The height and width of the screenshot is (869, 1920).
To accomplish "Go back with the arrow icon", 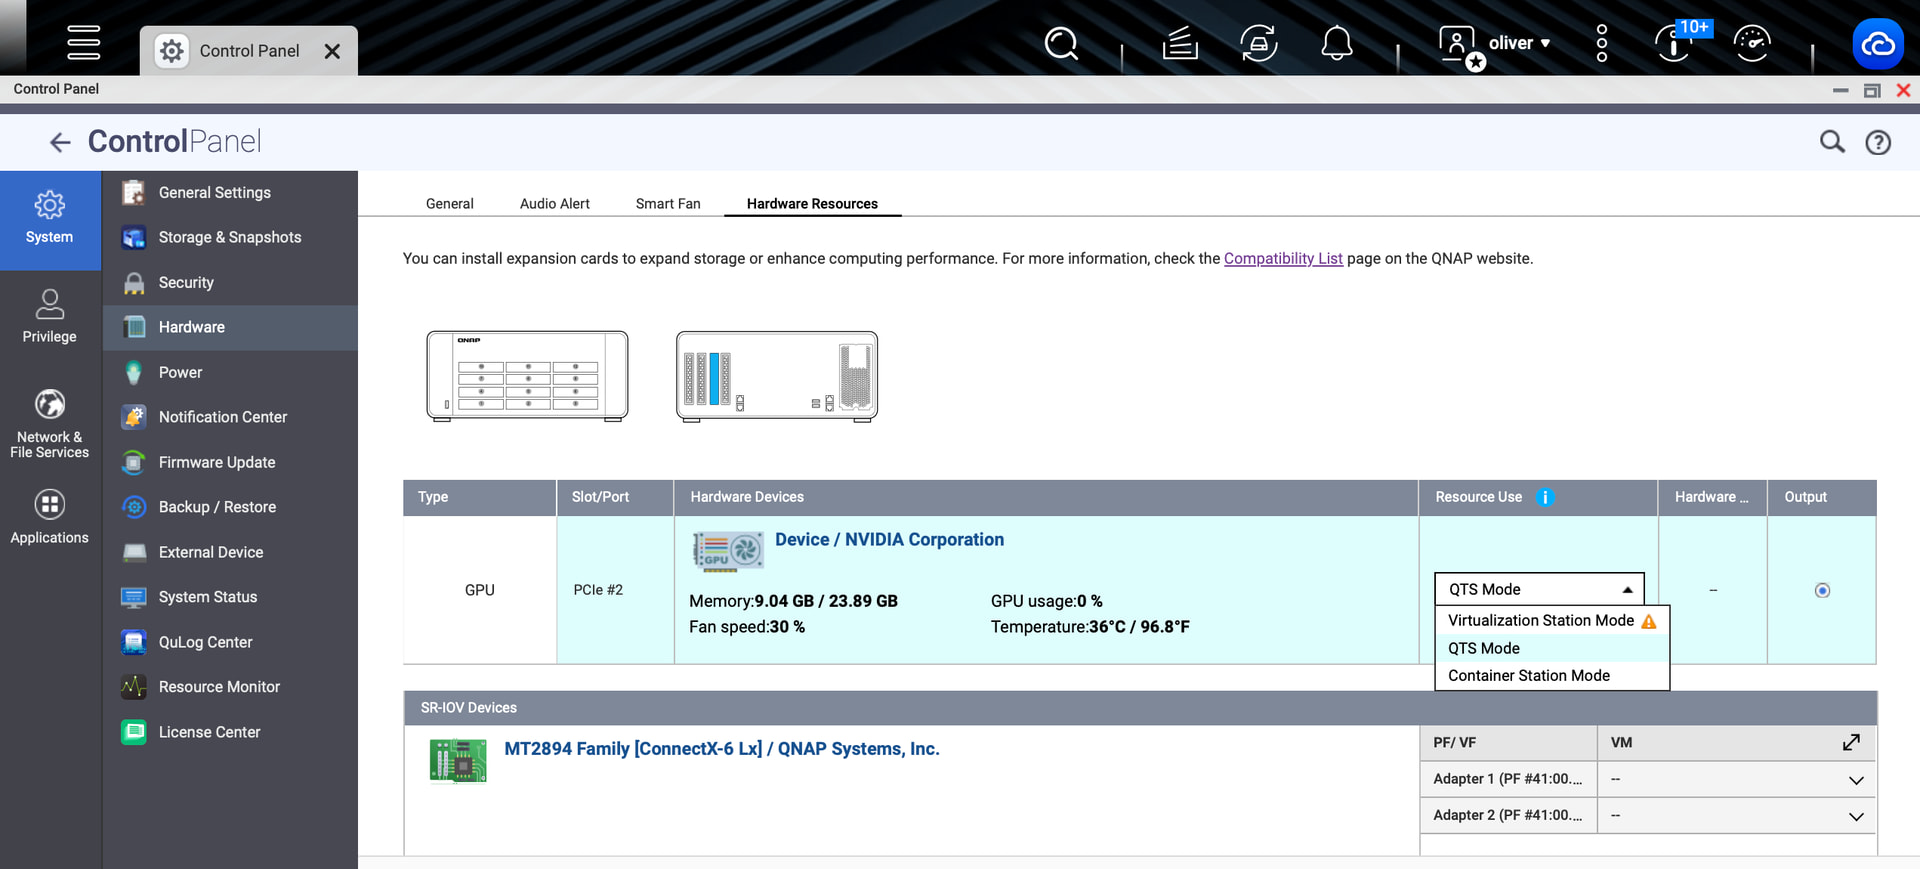I will (x=60, y=143).
